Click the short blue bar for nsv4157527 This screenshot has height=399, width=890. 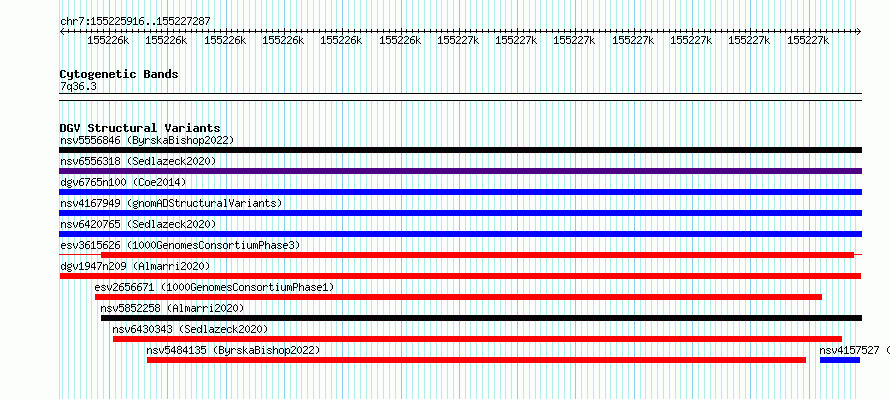[840, 360]
